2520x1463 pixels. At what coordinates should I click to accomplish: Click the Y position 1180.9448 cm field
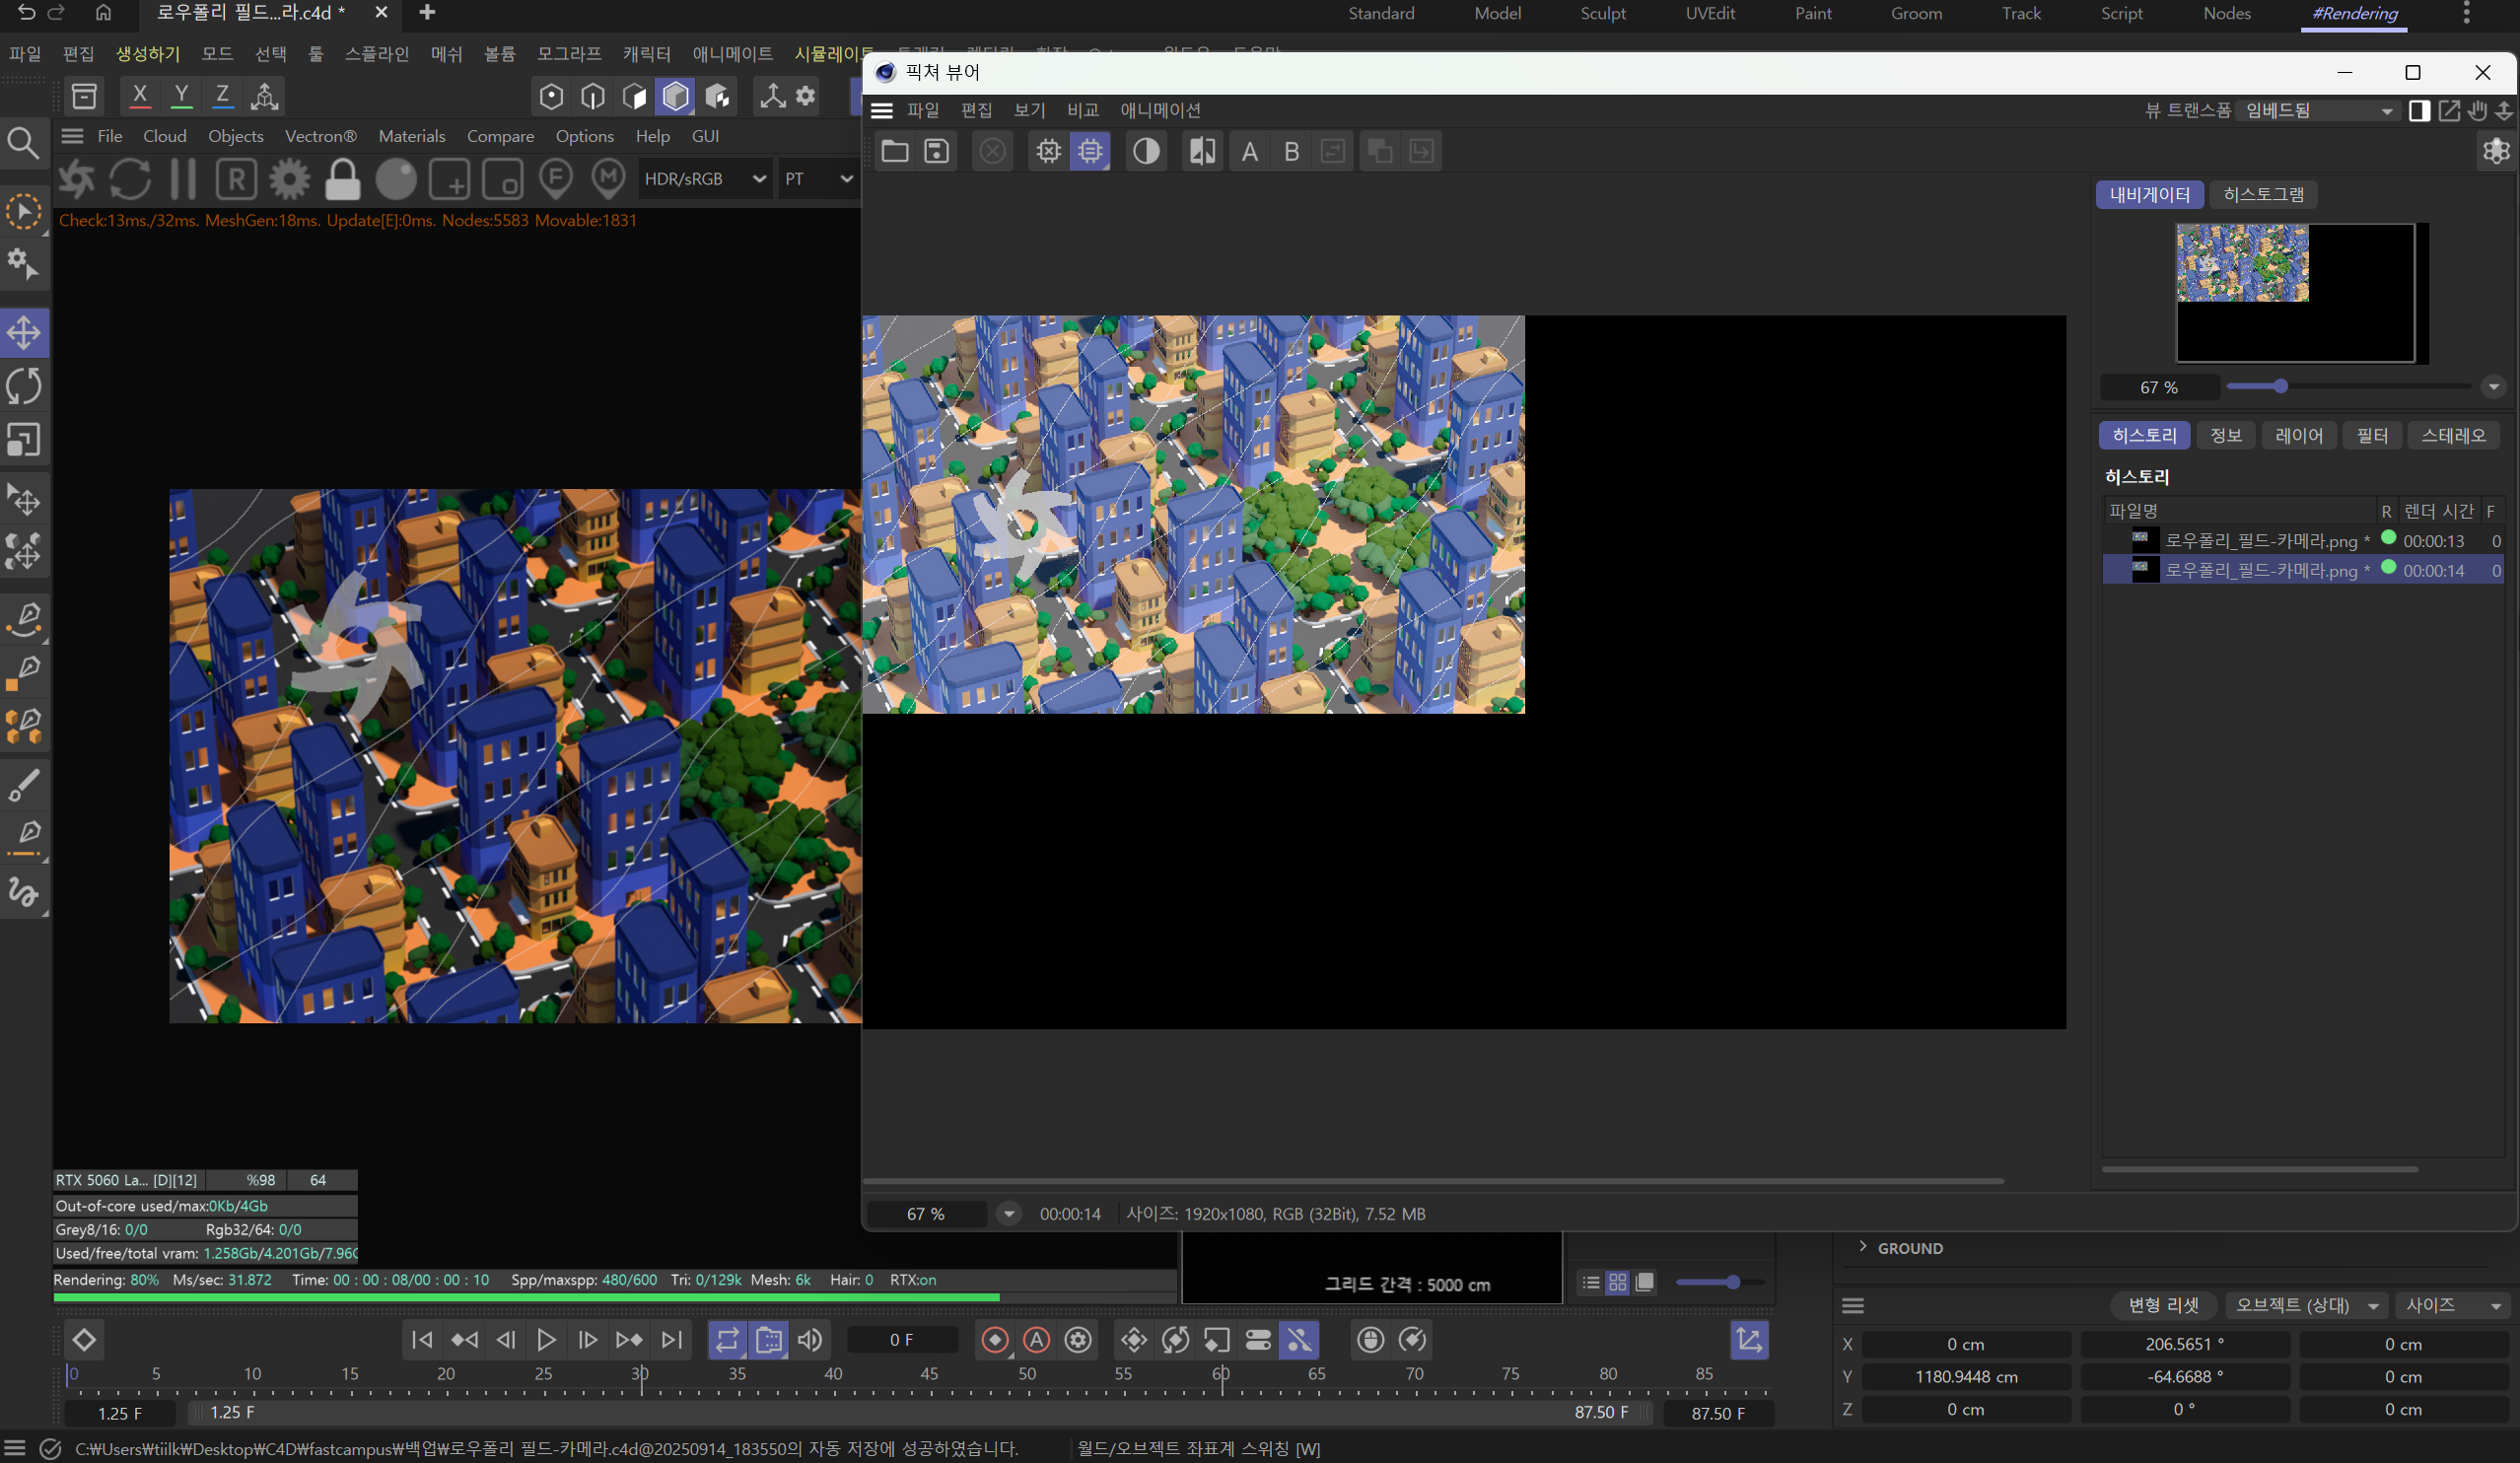1965,1377
